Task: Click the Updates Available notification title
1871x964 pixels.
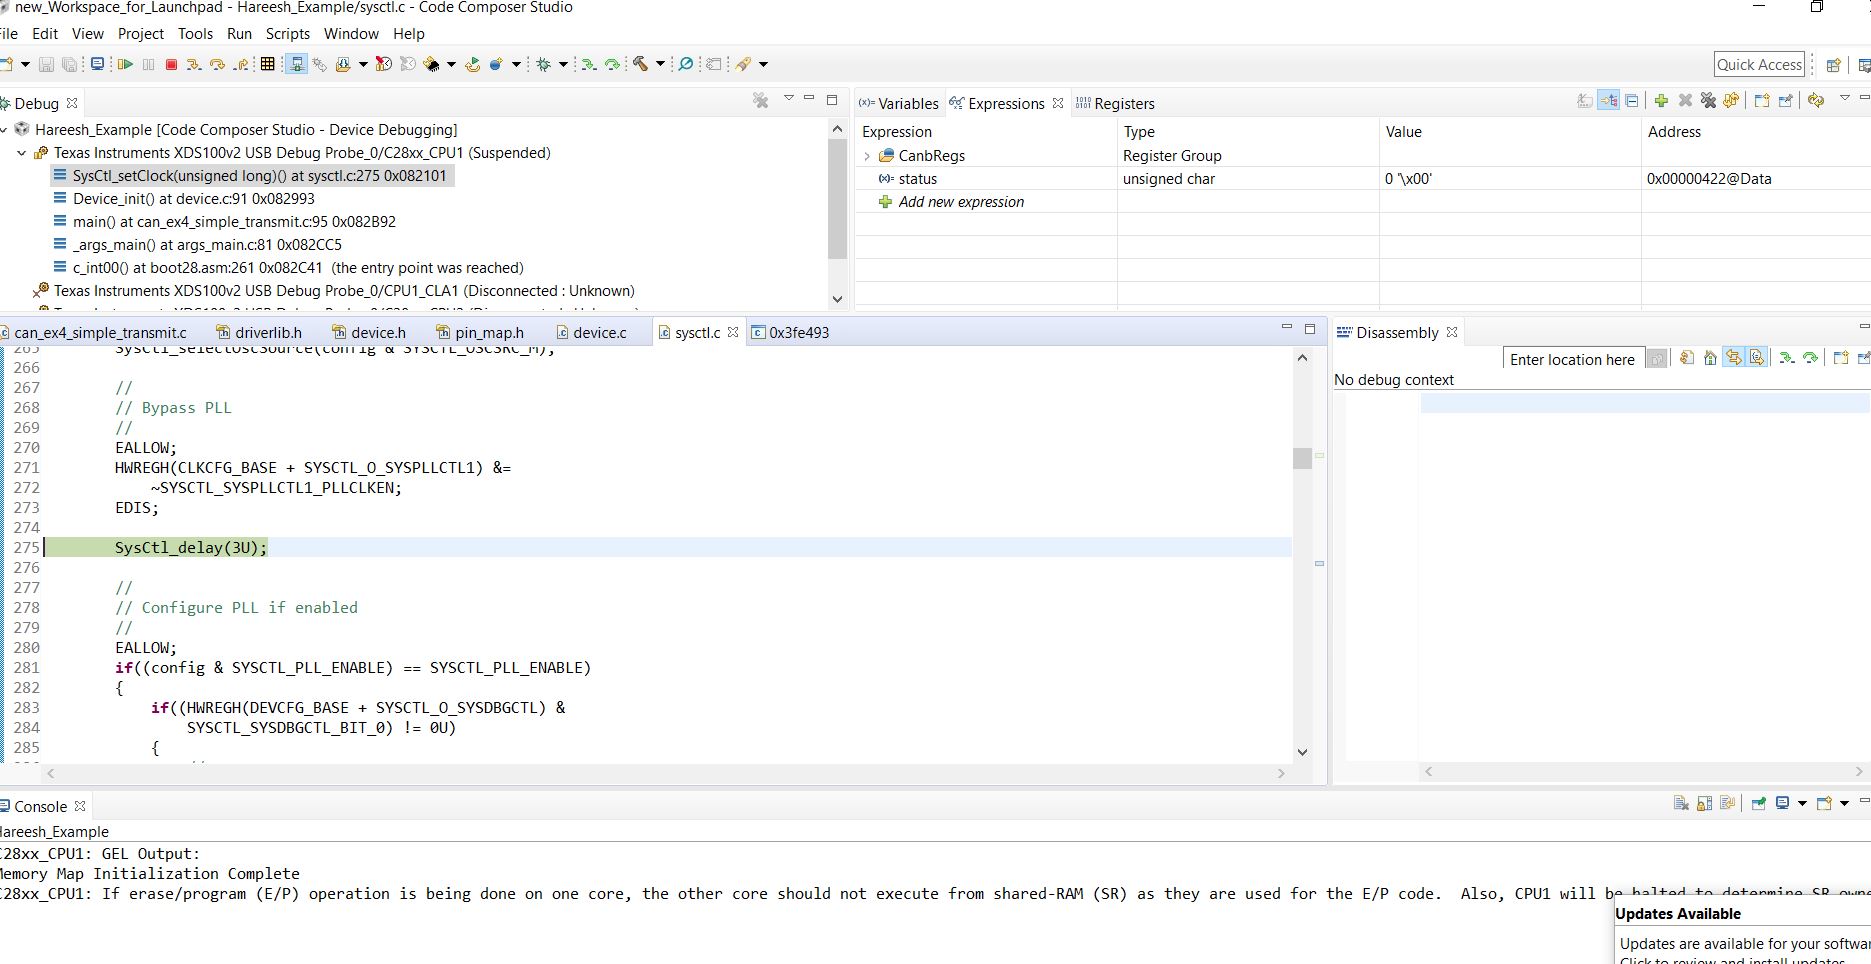Action: [1678, 913]
